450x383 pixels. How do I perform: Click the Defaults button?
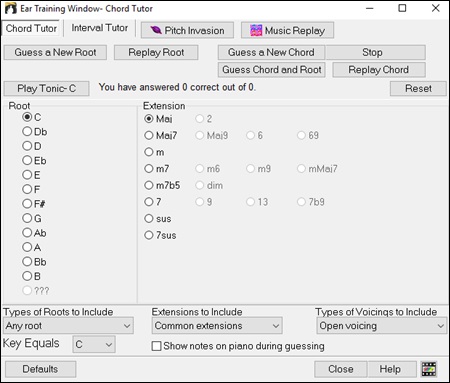[40, 369]
